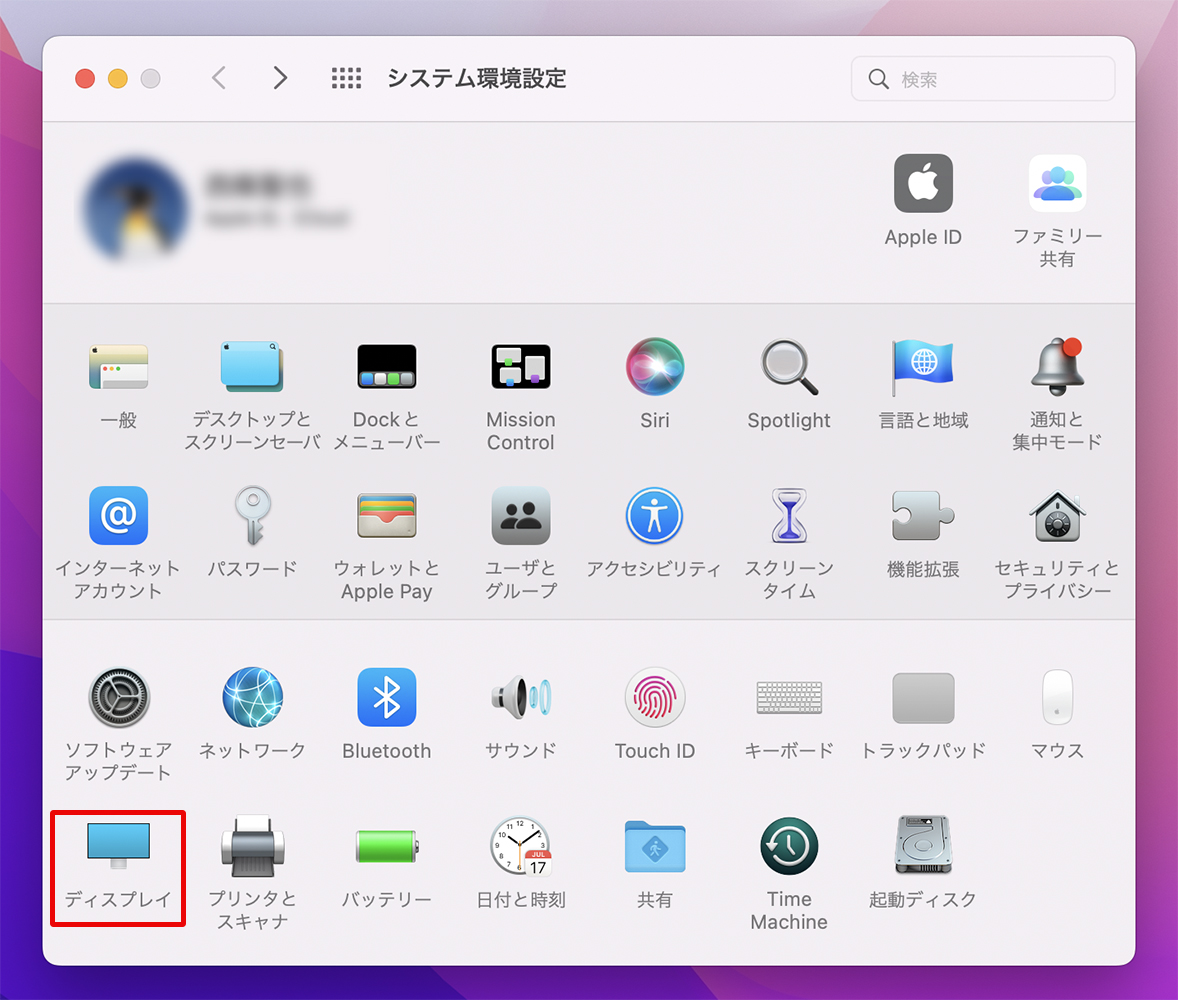Open マウス (Mouse) preferences
This screenshot has width=1178, height=1000.
[x=1057, y=697]
